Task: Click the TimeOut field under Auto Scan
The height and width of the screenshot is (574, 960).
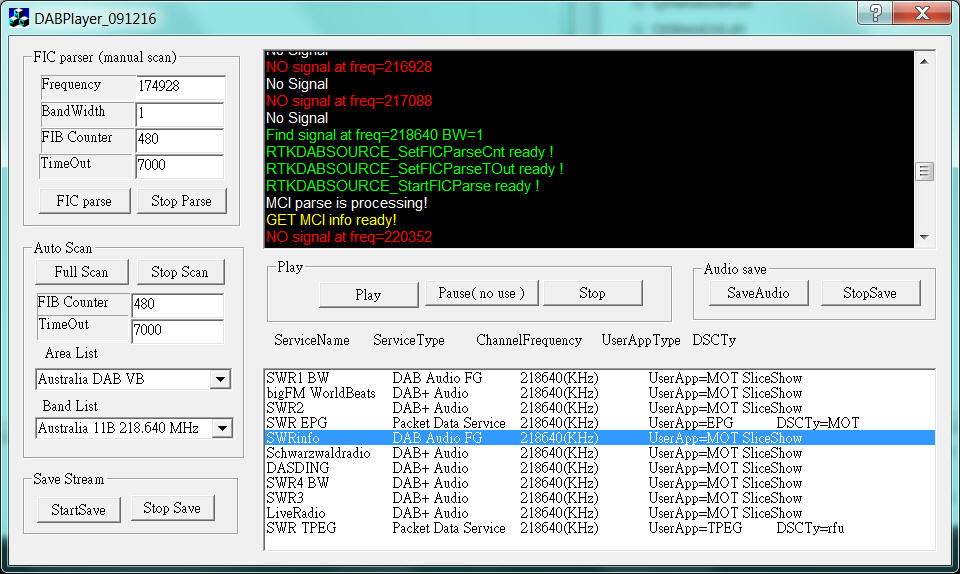Action: (x=177, y=331)
